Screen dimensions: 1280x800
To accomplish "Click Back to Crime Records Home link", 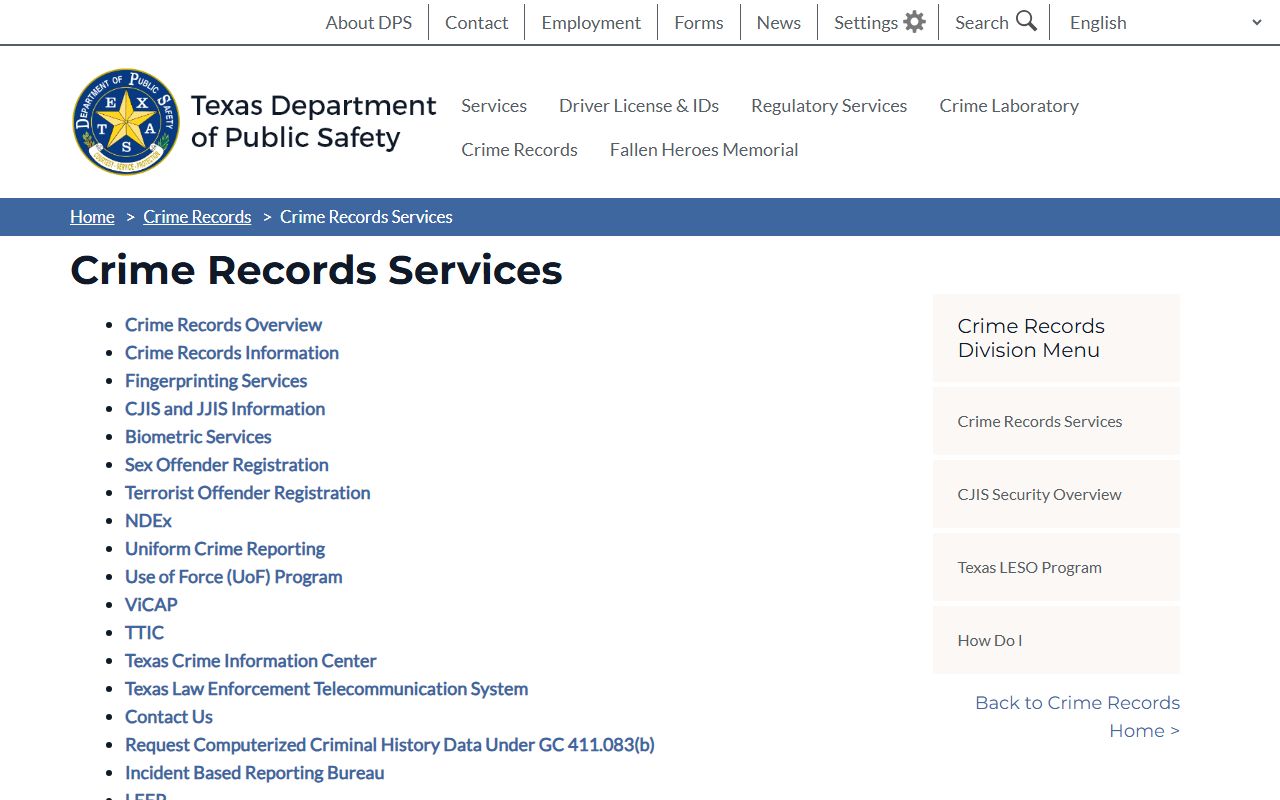I will click(1077, 716).
